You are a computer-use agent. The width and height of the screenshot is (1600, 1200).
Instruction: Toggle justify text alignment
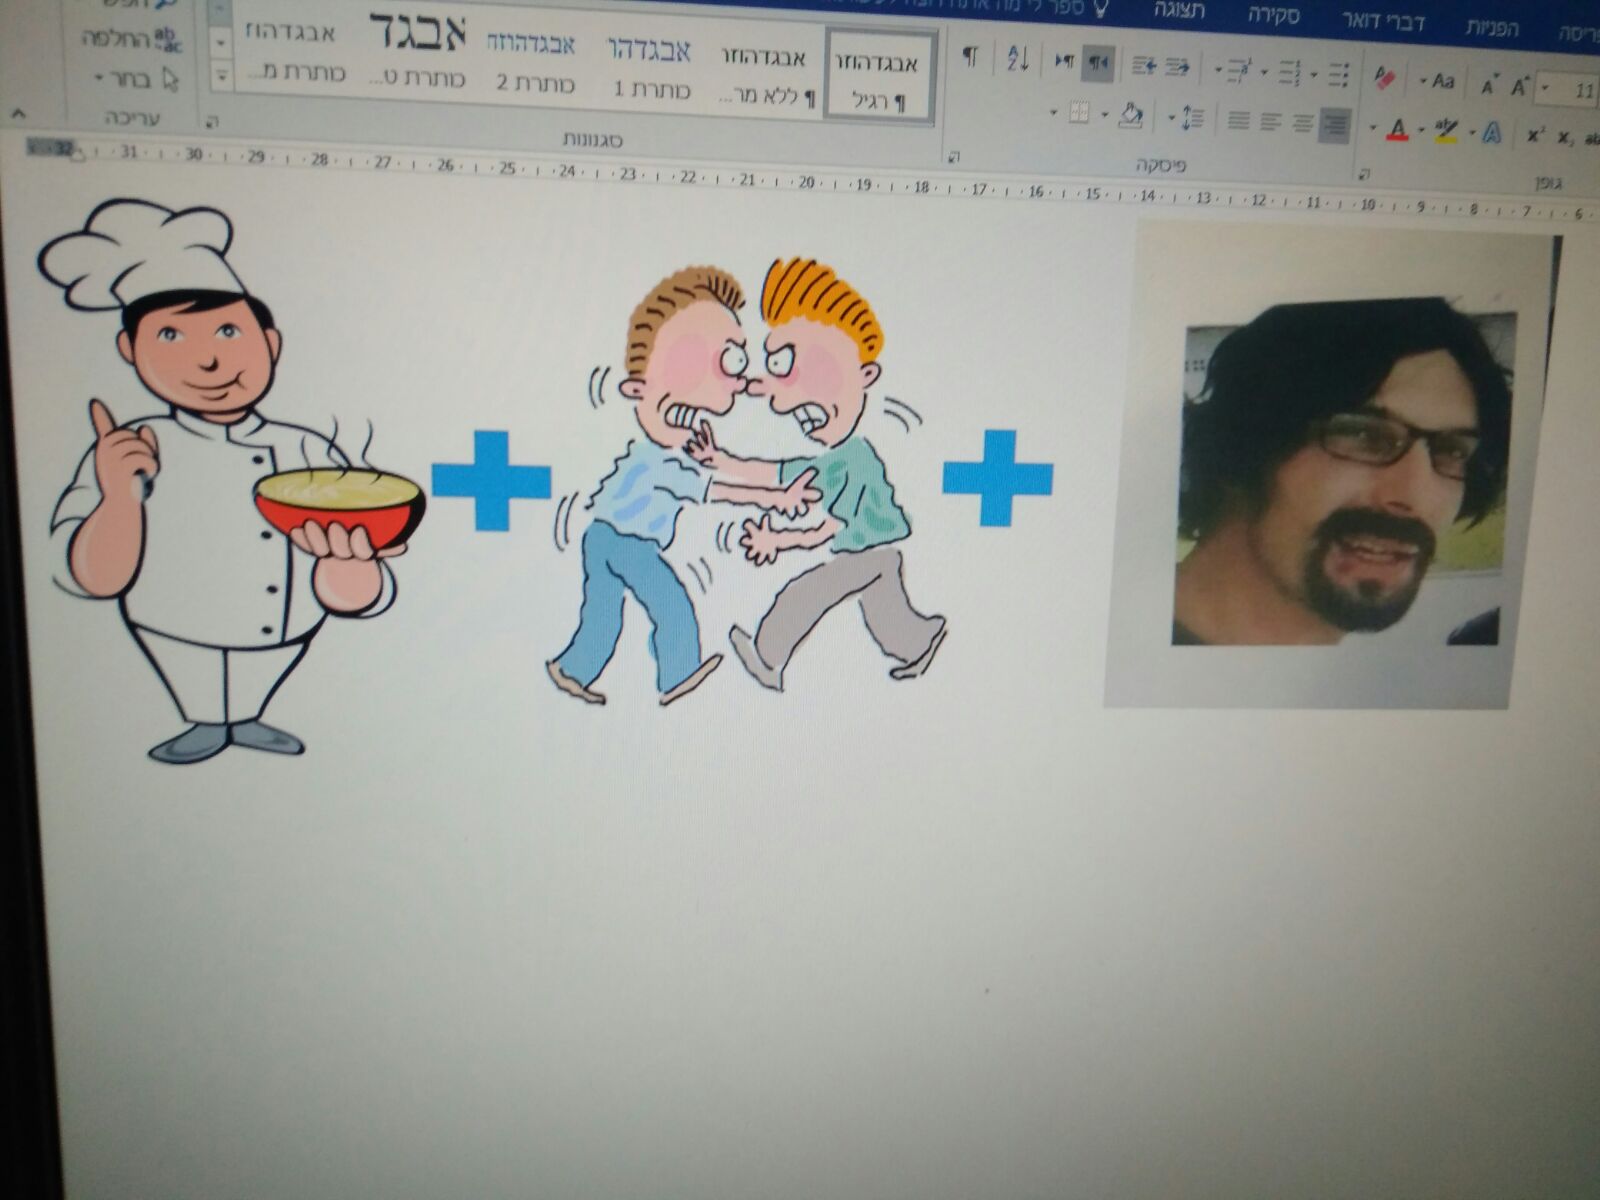(1238, 120)
